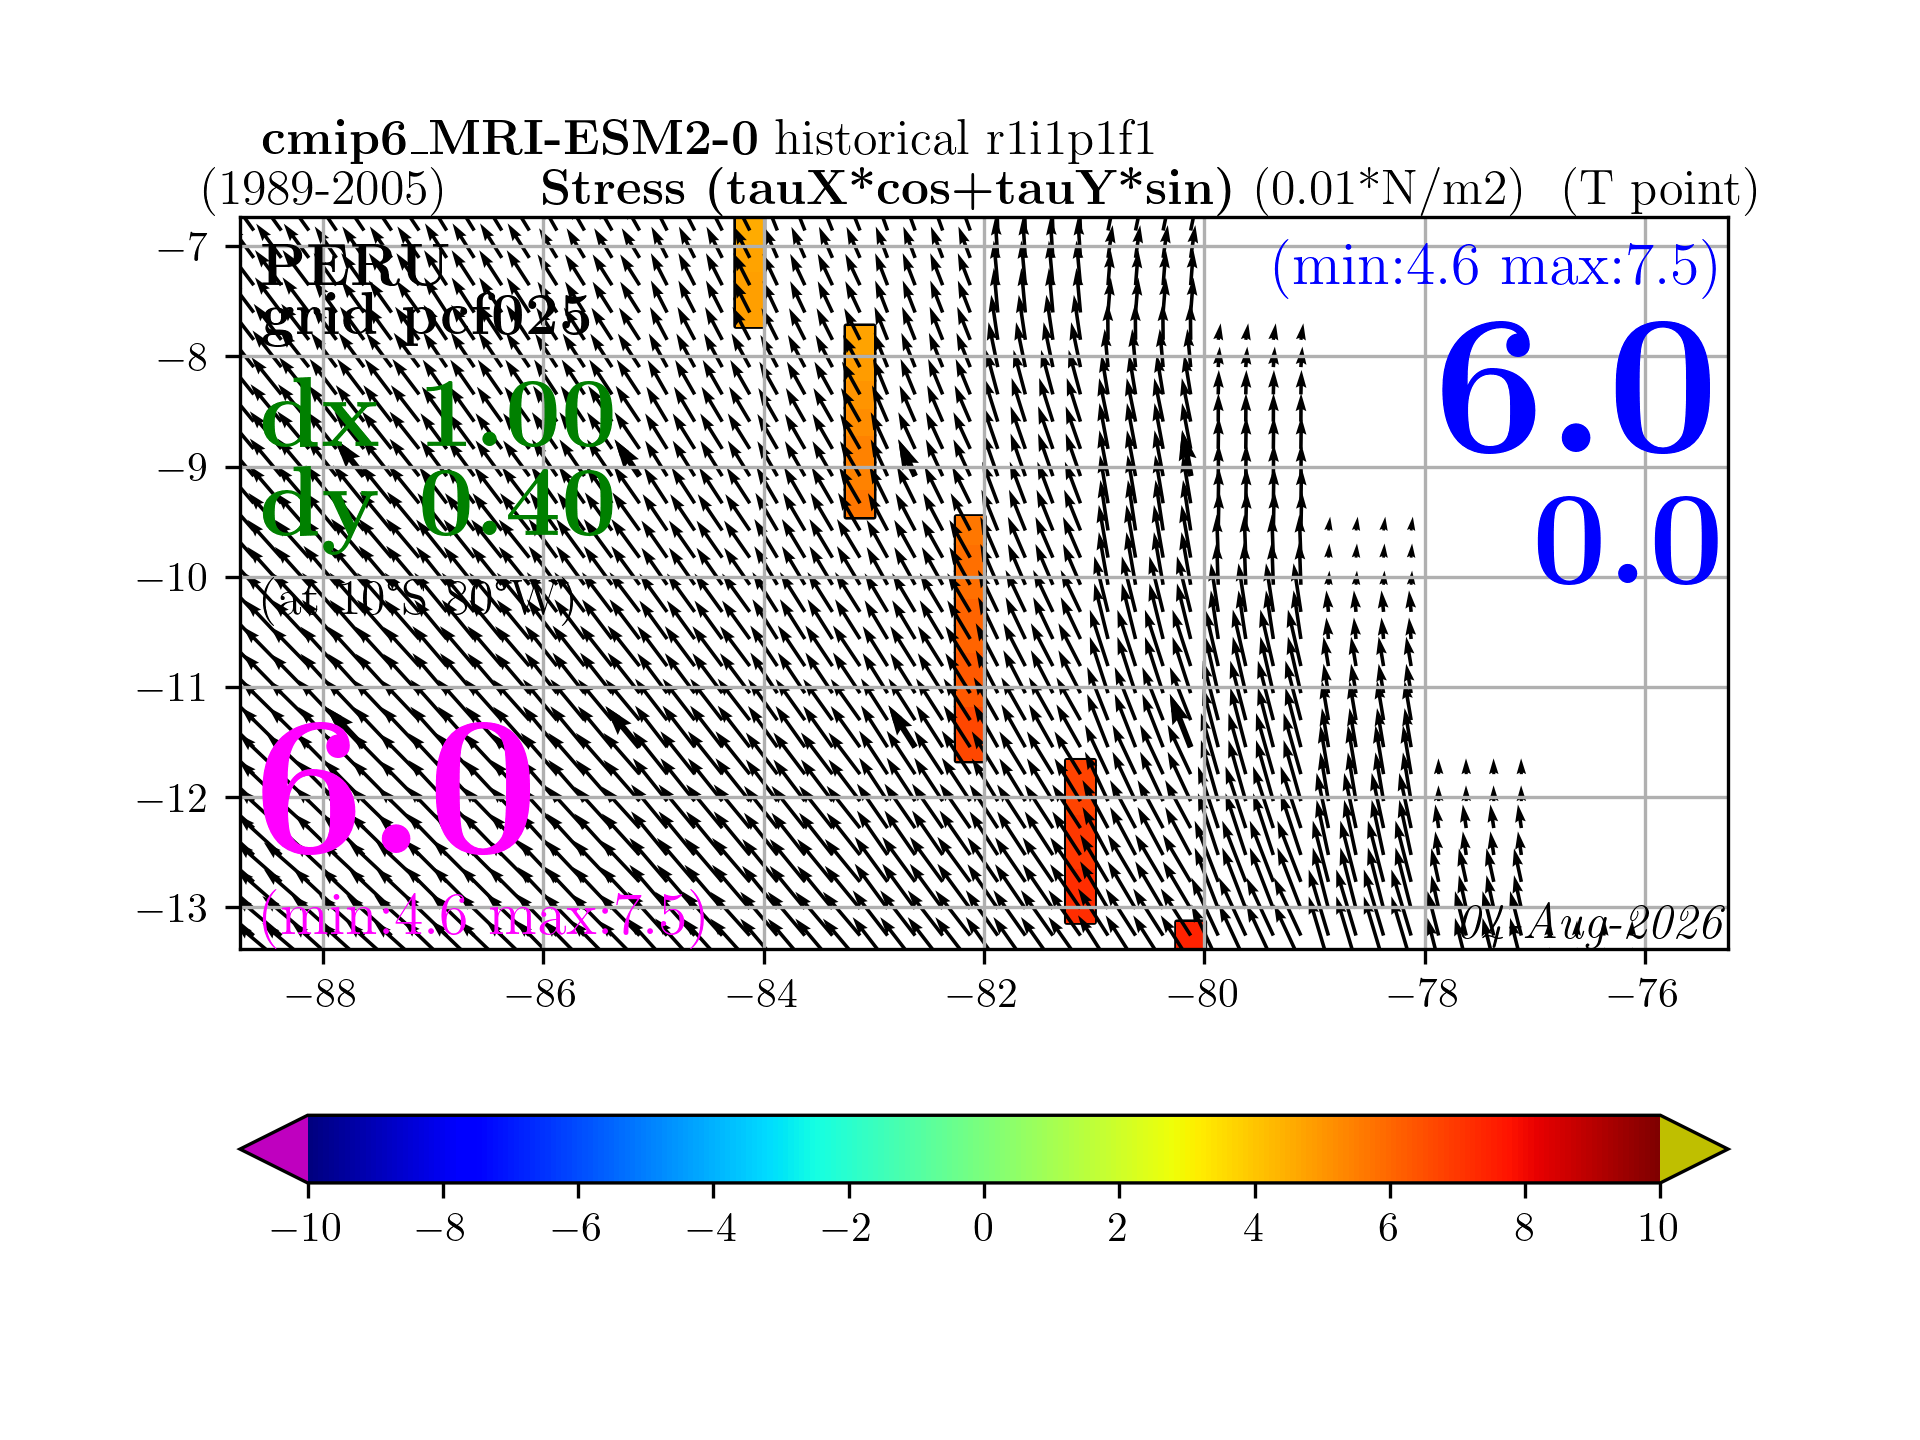1920x1440 pixels.
Task: Click the Stress (tauX*cos+tauY*sin) title
Action: pos(886,189)
